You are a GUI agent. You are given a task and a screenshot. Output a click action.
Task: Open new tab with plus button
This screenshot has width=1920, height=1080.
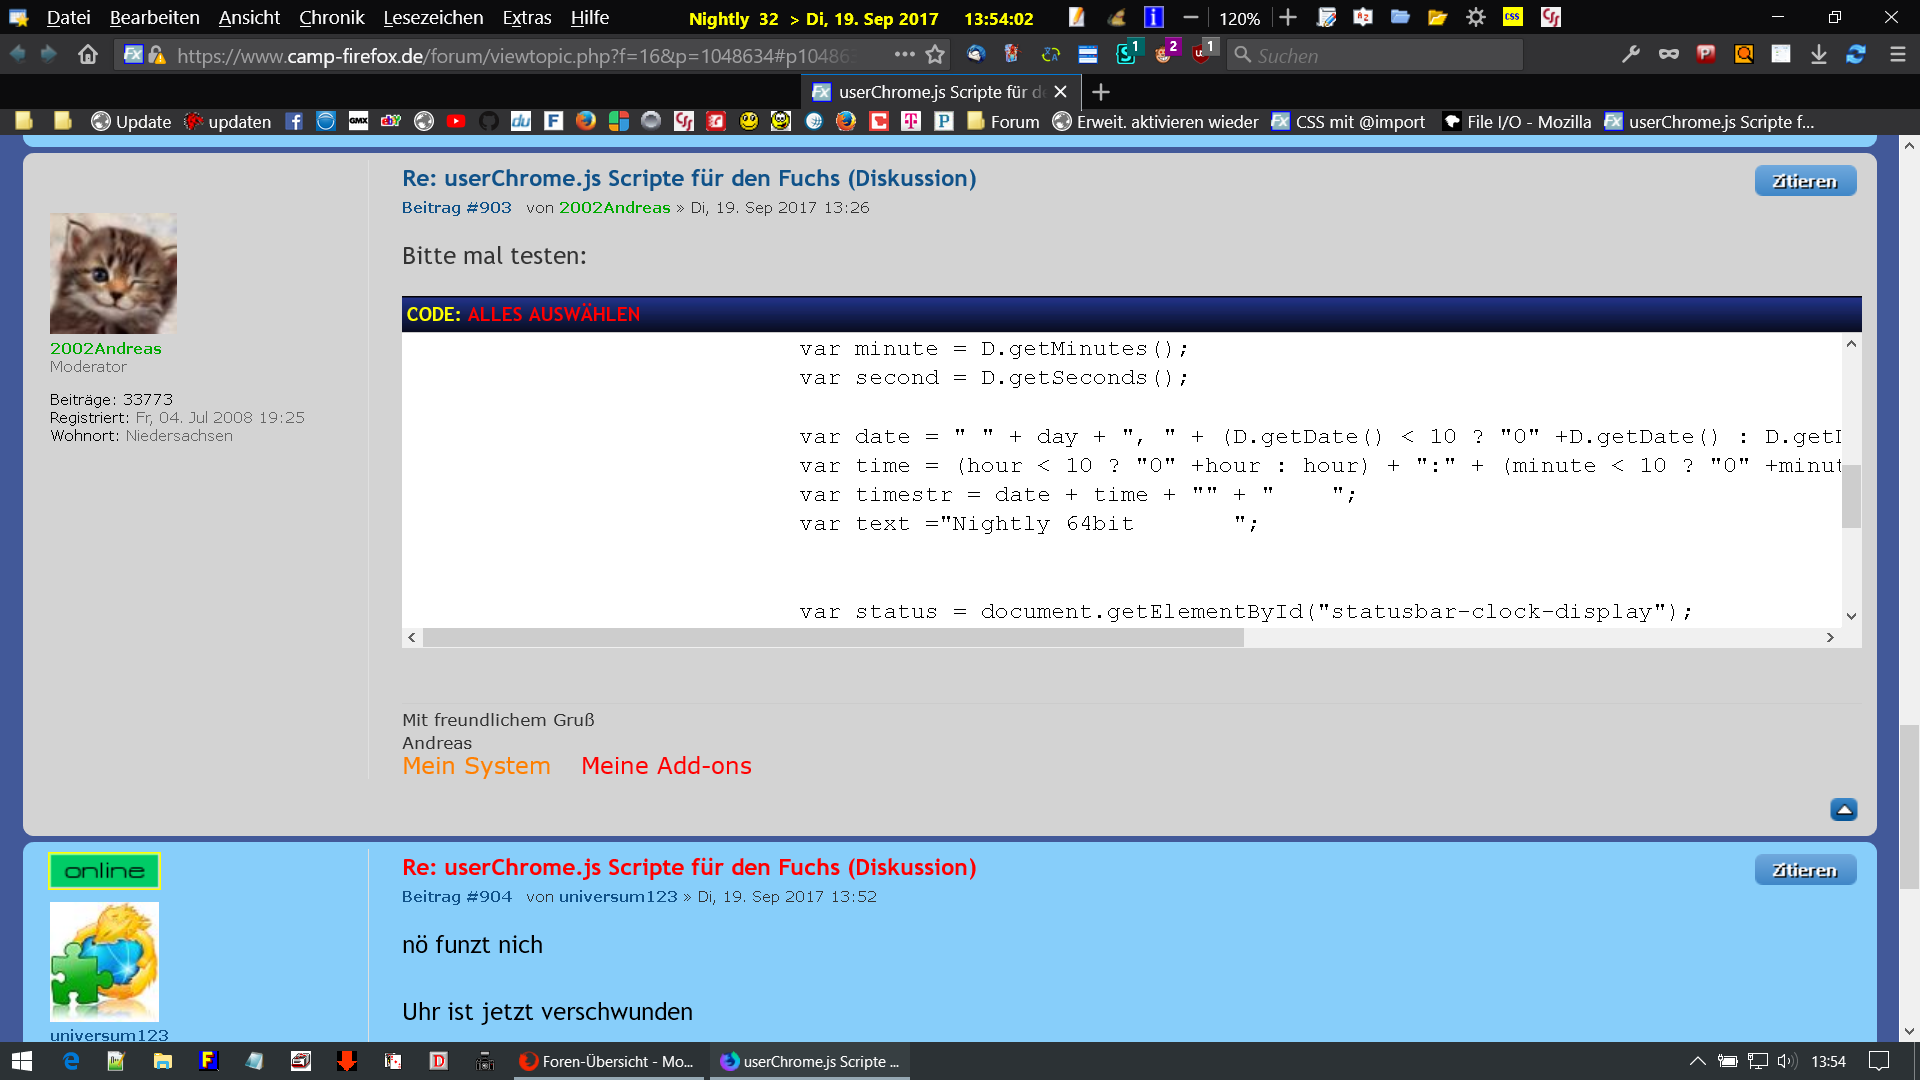1100,92
